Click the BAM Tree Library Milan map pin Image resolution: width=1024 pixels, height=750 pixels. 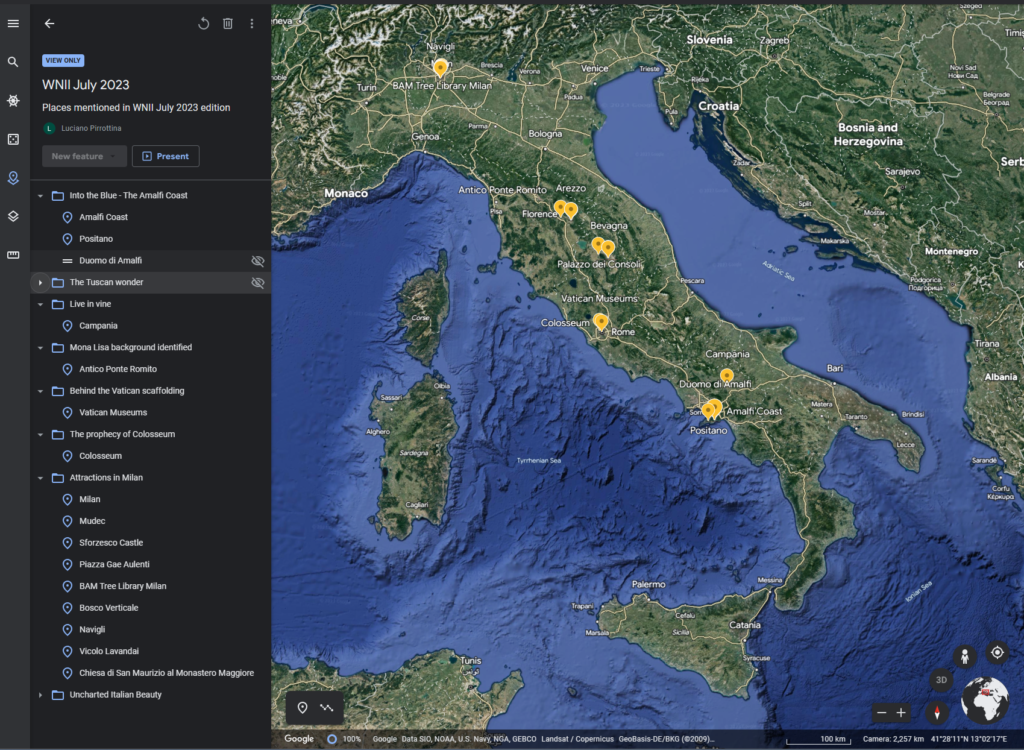(x=441, y=67)
